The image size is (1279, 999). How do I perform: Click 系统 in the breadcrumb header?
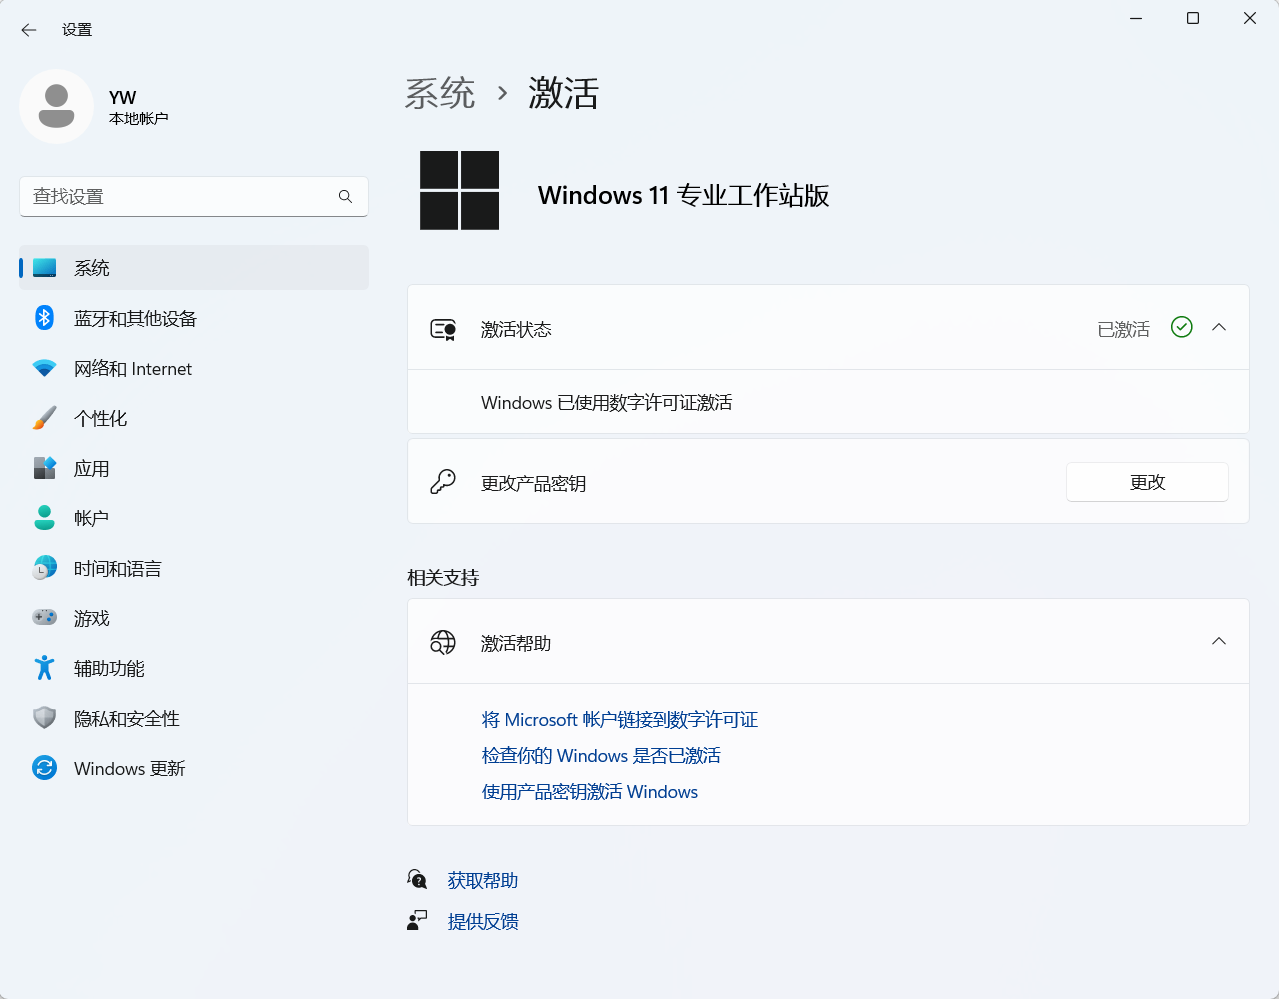tap(440, 93)
